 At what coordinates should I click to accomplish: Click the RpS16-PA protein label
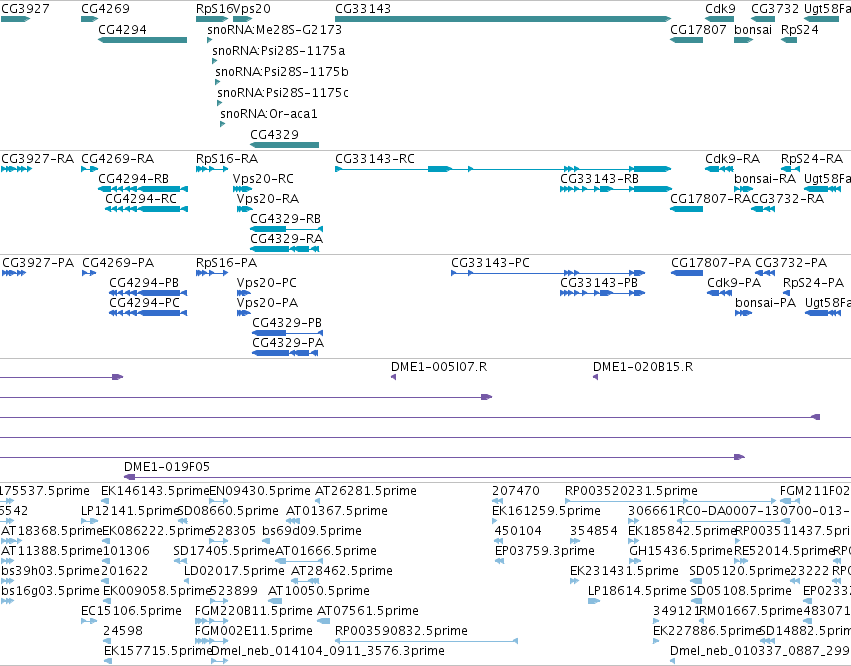coord(226,263)
